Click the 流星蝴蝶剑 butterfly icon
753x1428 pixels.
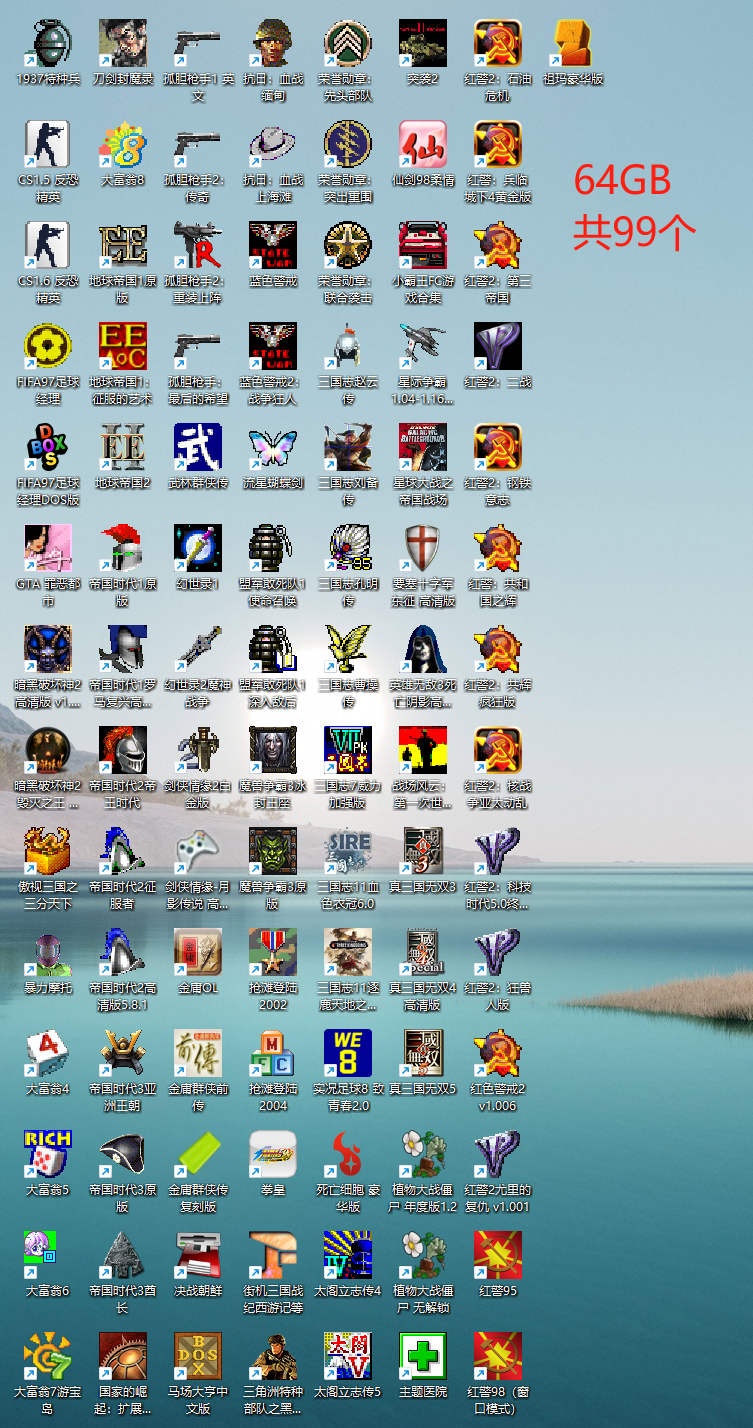tap(273, 448)
